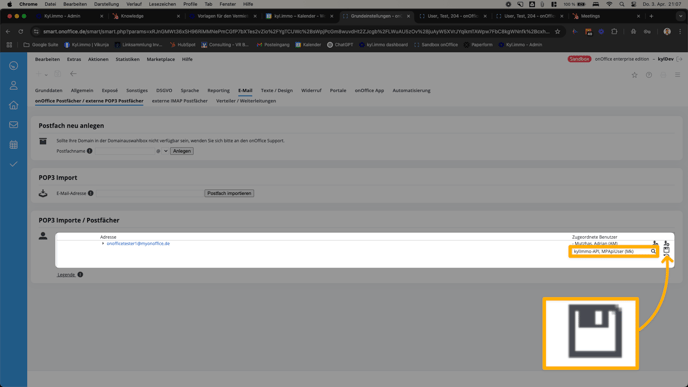Open tasks via sidebar checkmark icon
Image resolution: width=688 pixels, height=387 pixels.
coord(14,164)
